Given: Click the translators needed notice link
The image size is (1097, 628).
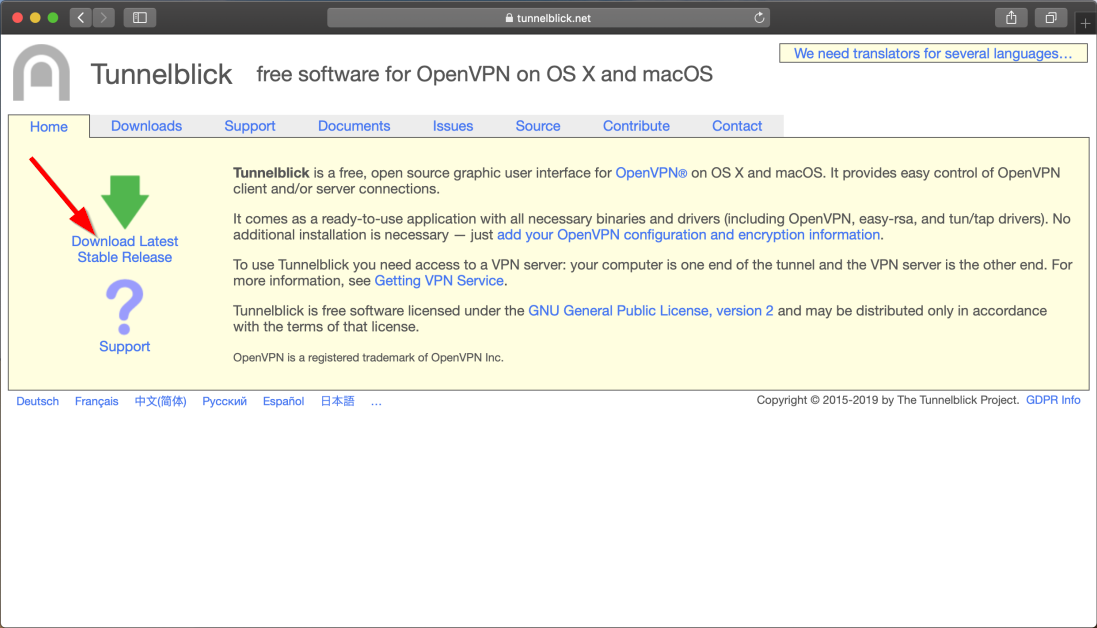Looking at the screenshot, I should [x=933, y=53].
